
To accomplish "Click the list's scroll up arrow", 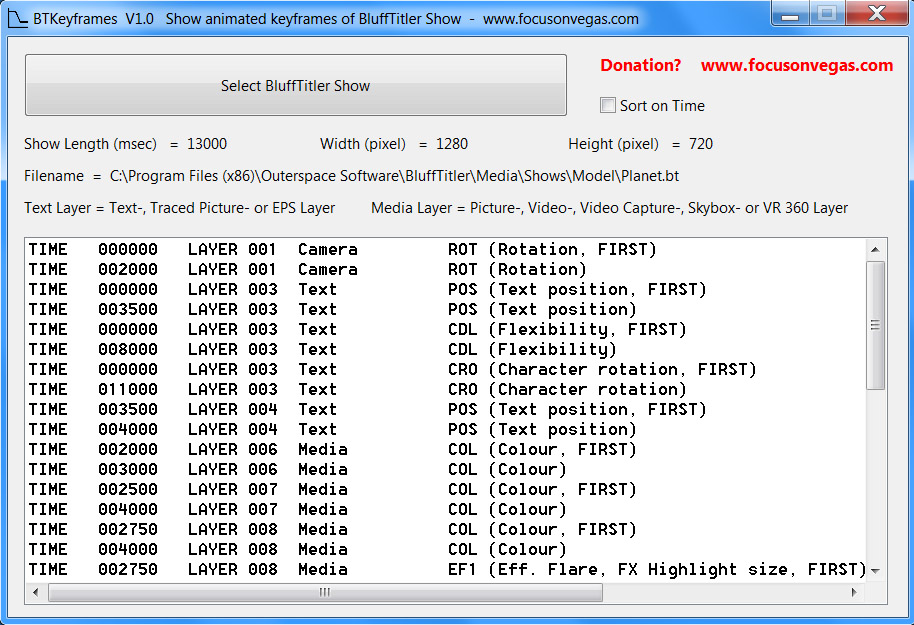I will (x=875, y=249).
